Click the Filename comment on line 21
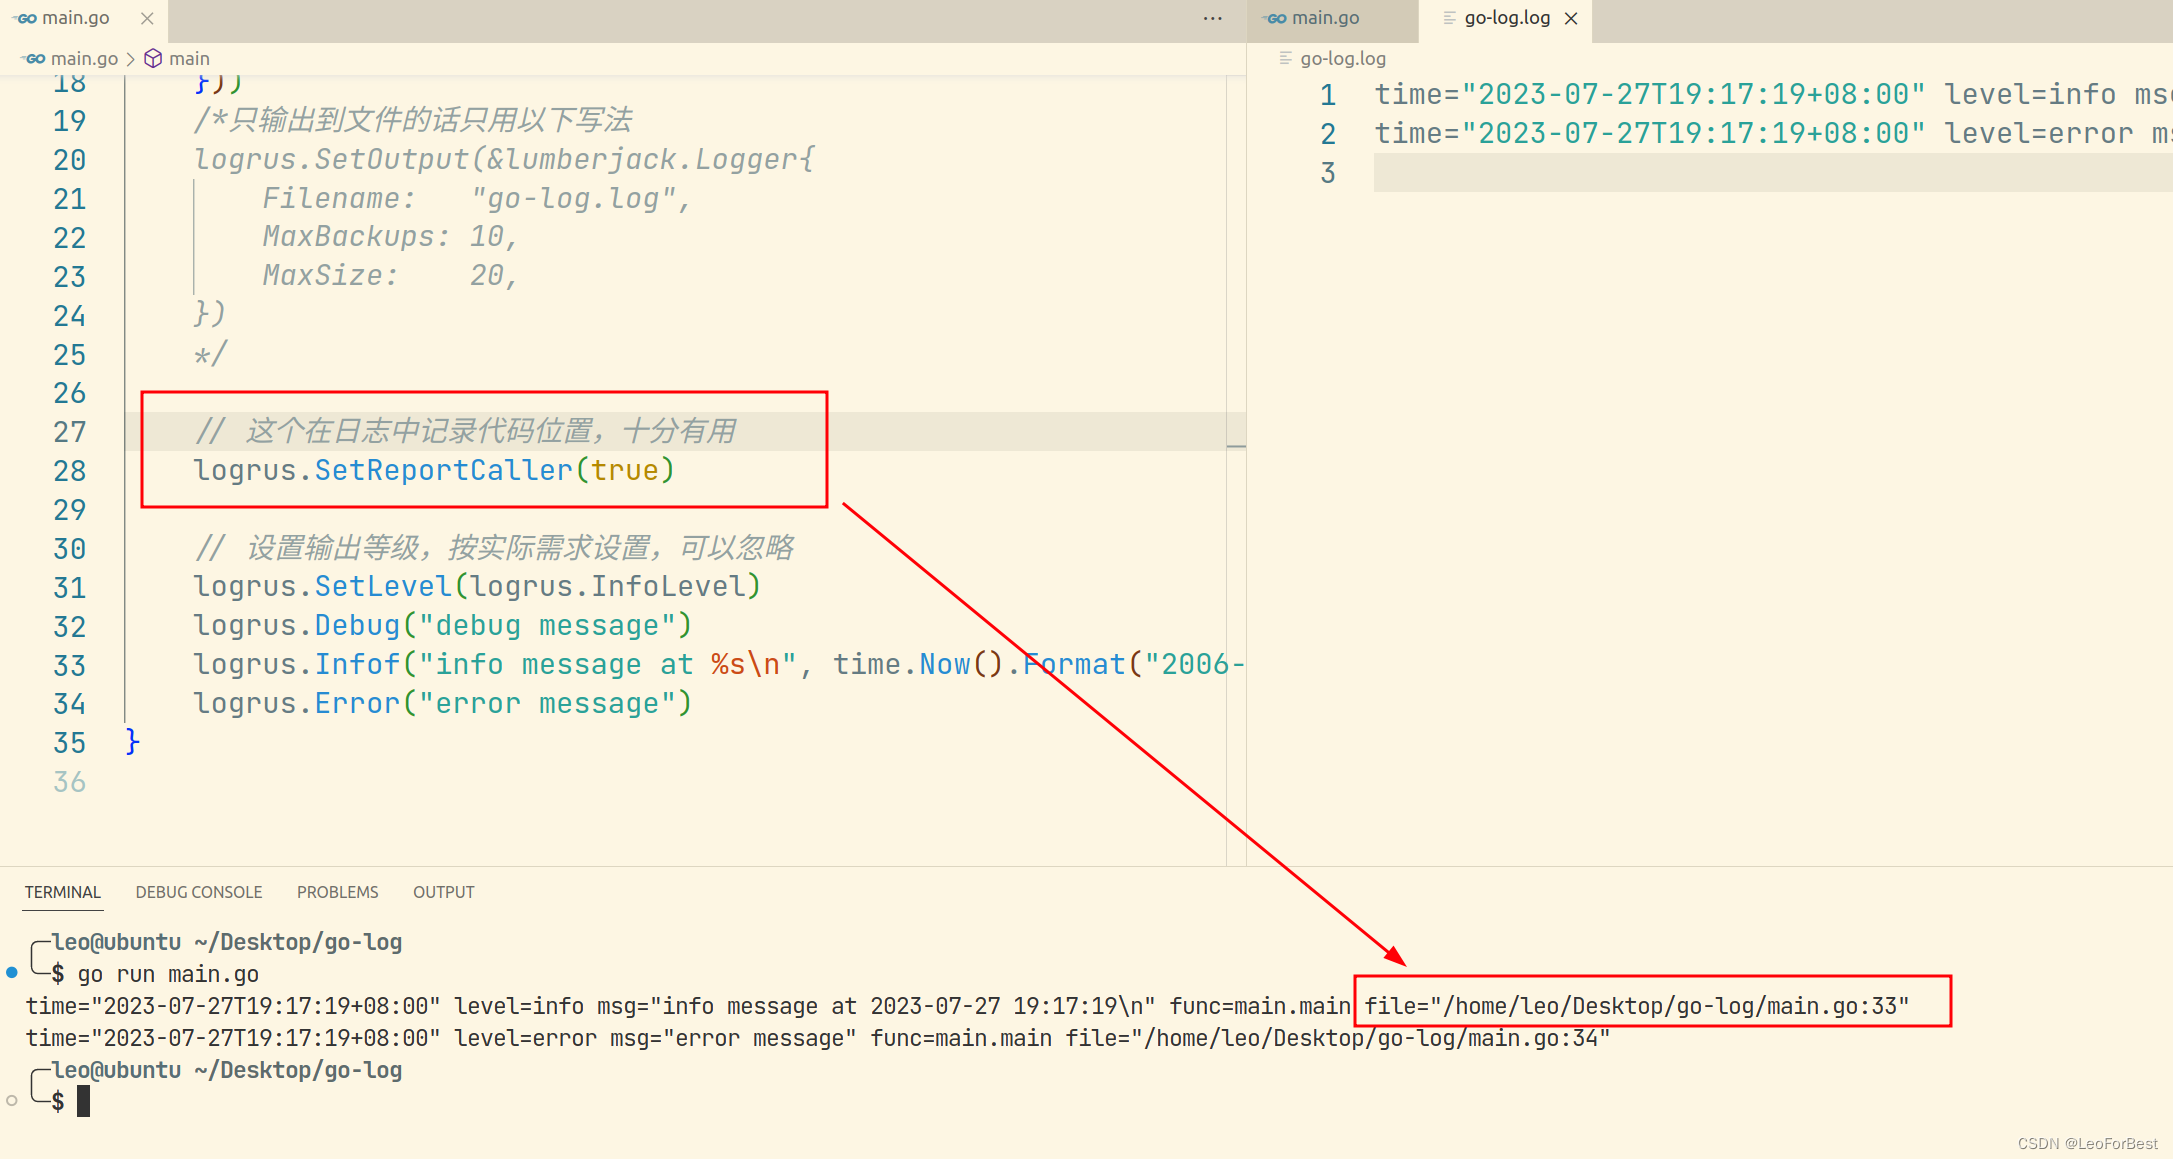This screenshot has height=1159, width=2173. (476, 198)
